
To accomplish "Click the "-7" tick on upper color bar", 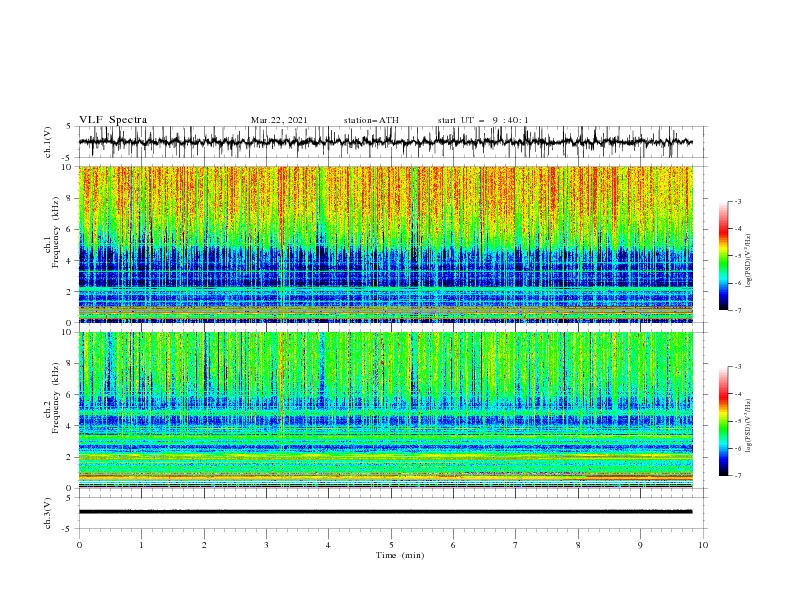I will point(737,310).
